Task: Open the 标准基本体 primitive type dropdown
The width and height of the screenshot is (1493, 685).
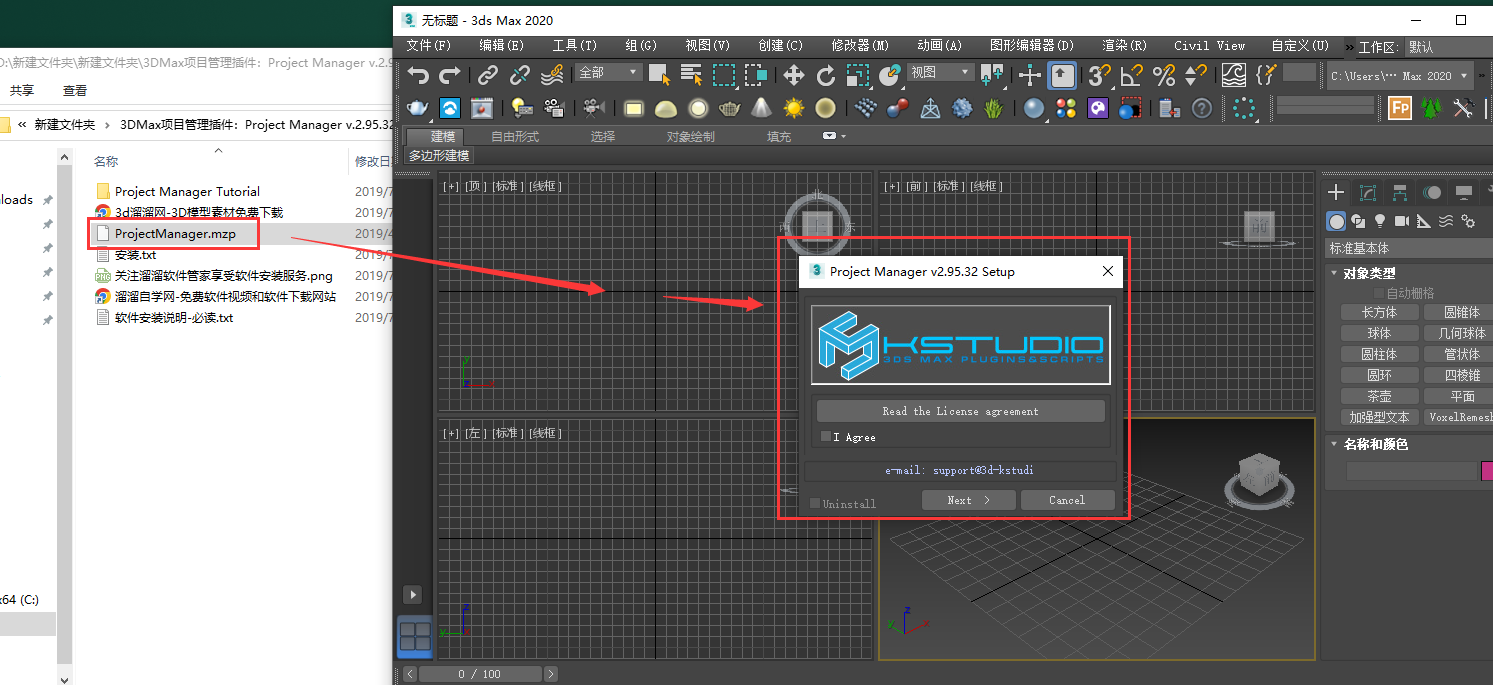Action: (1410, 248)
